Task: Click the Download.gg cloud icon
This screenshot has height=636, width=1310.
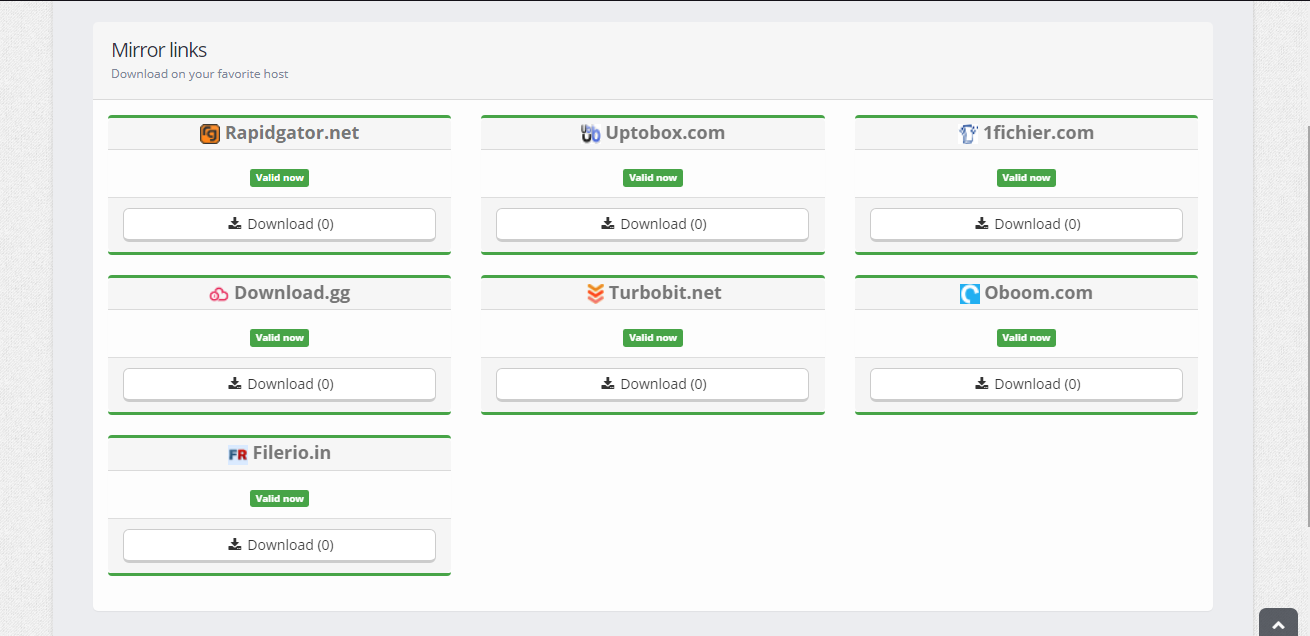Action: [219, 294]
